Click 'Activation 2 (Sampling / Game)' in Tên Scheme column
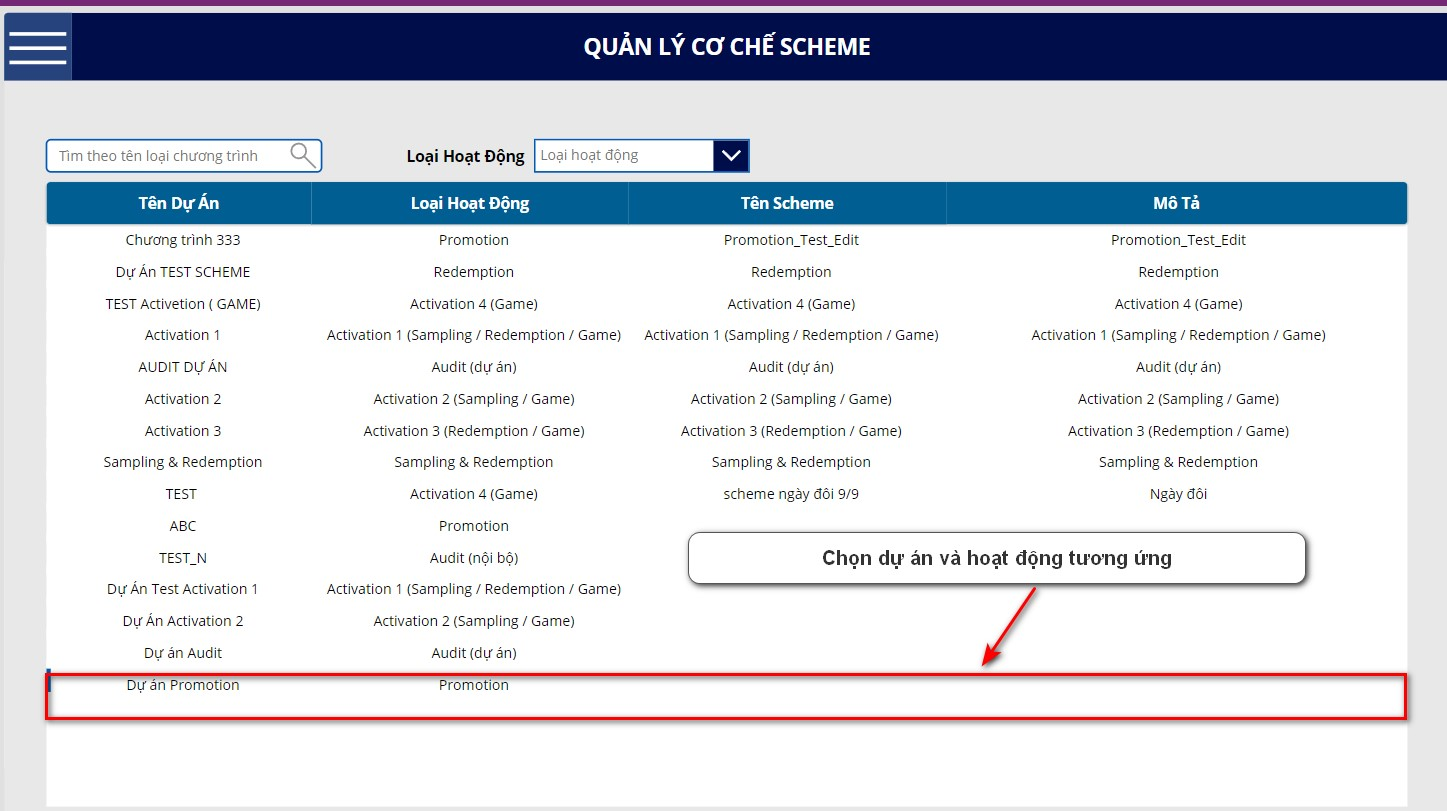This screenshot has width=1447, height=811. pos(791,399)
